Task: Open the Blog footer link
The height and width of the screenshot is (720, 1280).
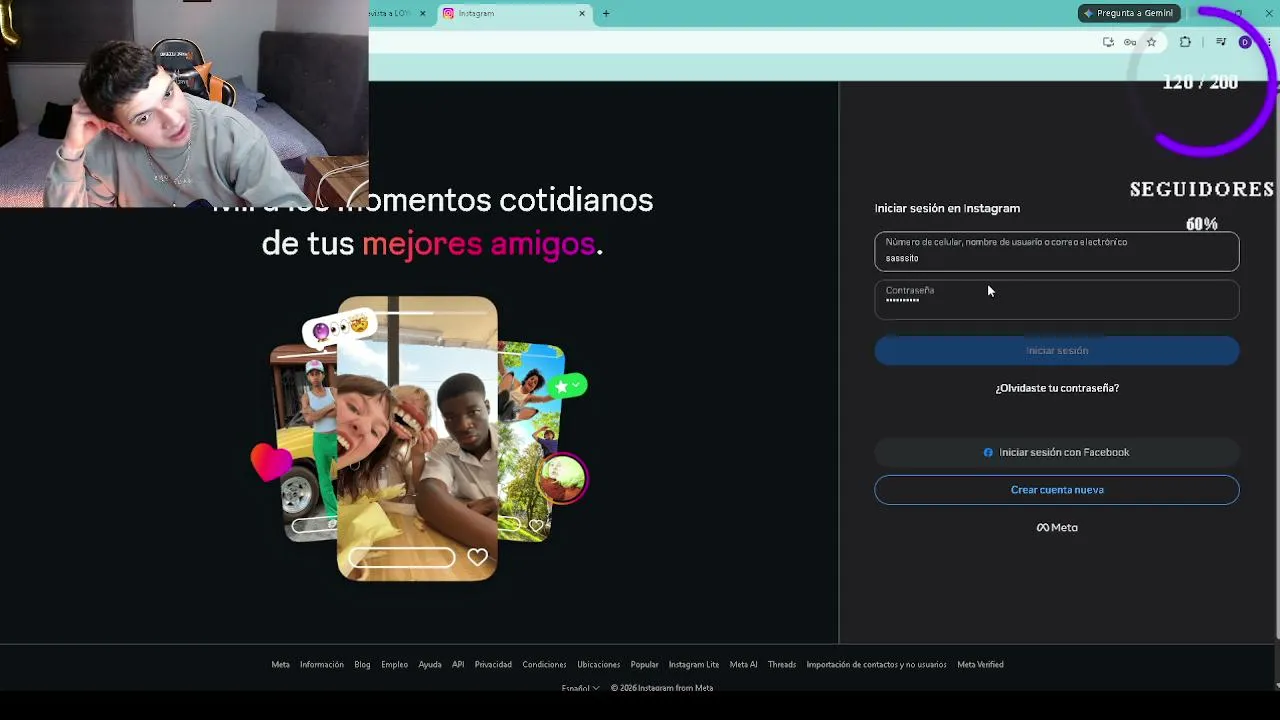Action: [362, 664]
